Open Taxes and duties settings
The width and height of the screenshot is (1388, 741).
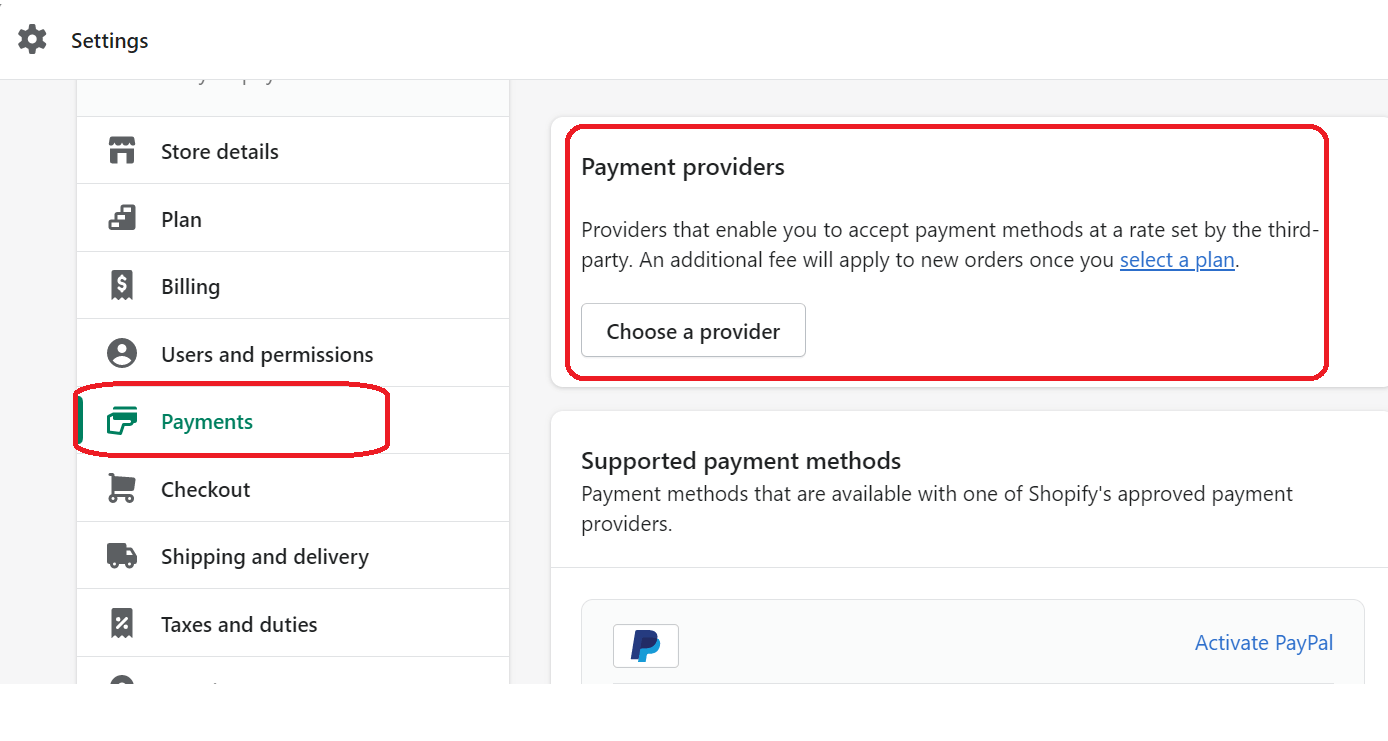[x=239, y=622]
